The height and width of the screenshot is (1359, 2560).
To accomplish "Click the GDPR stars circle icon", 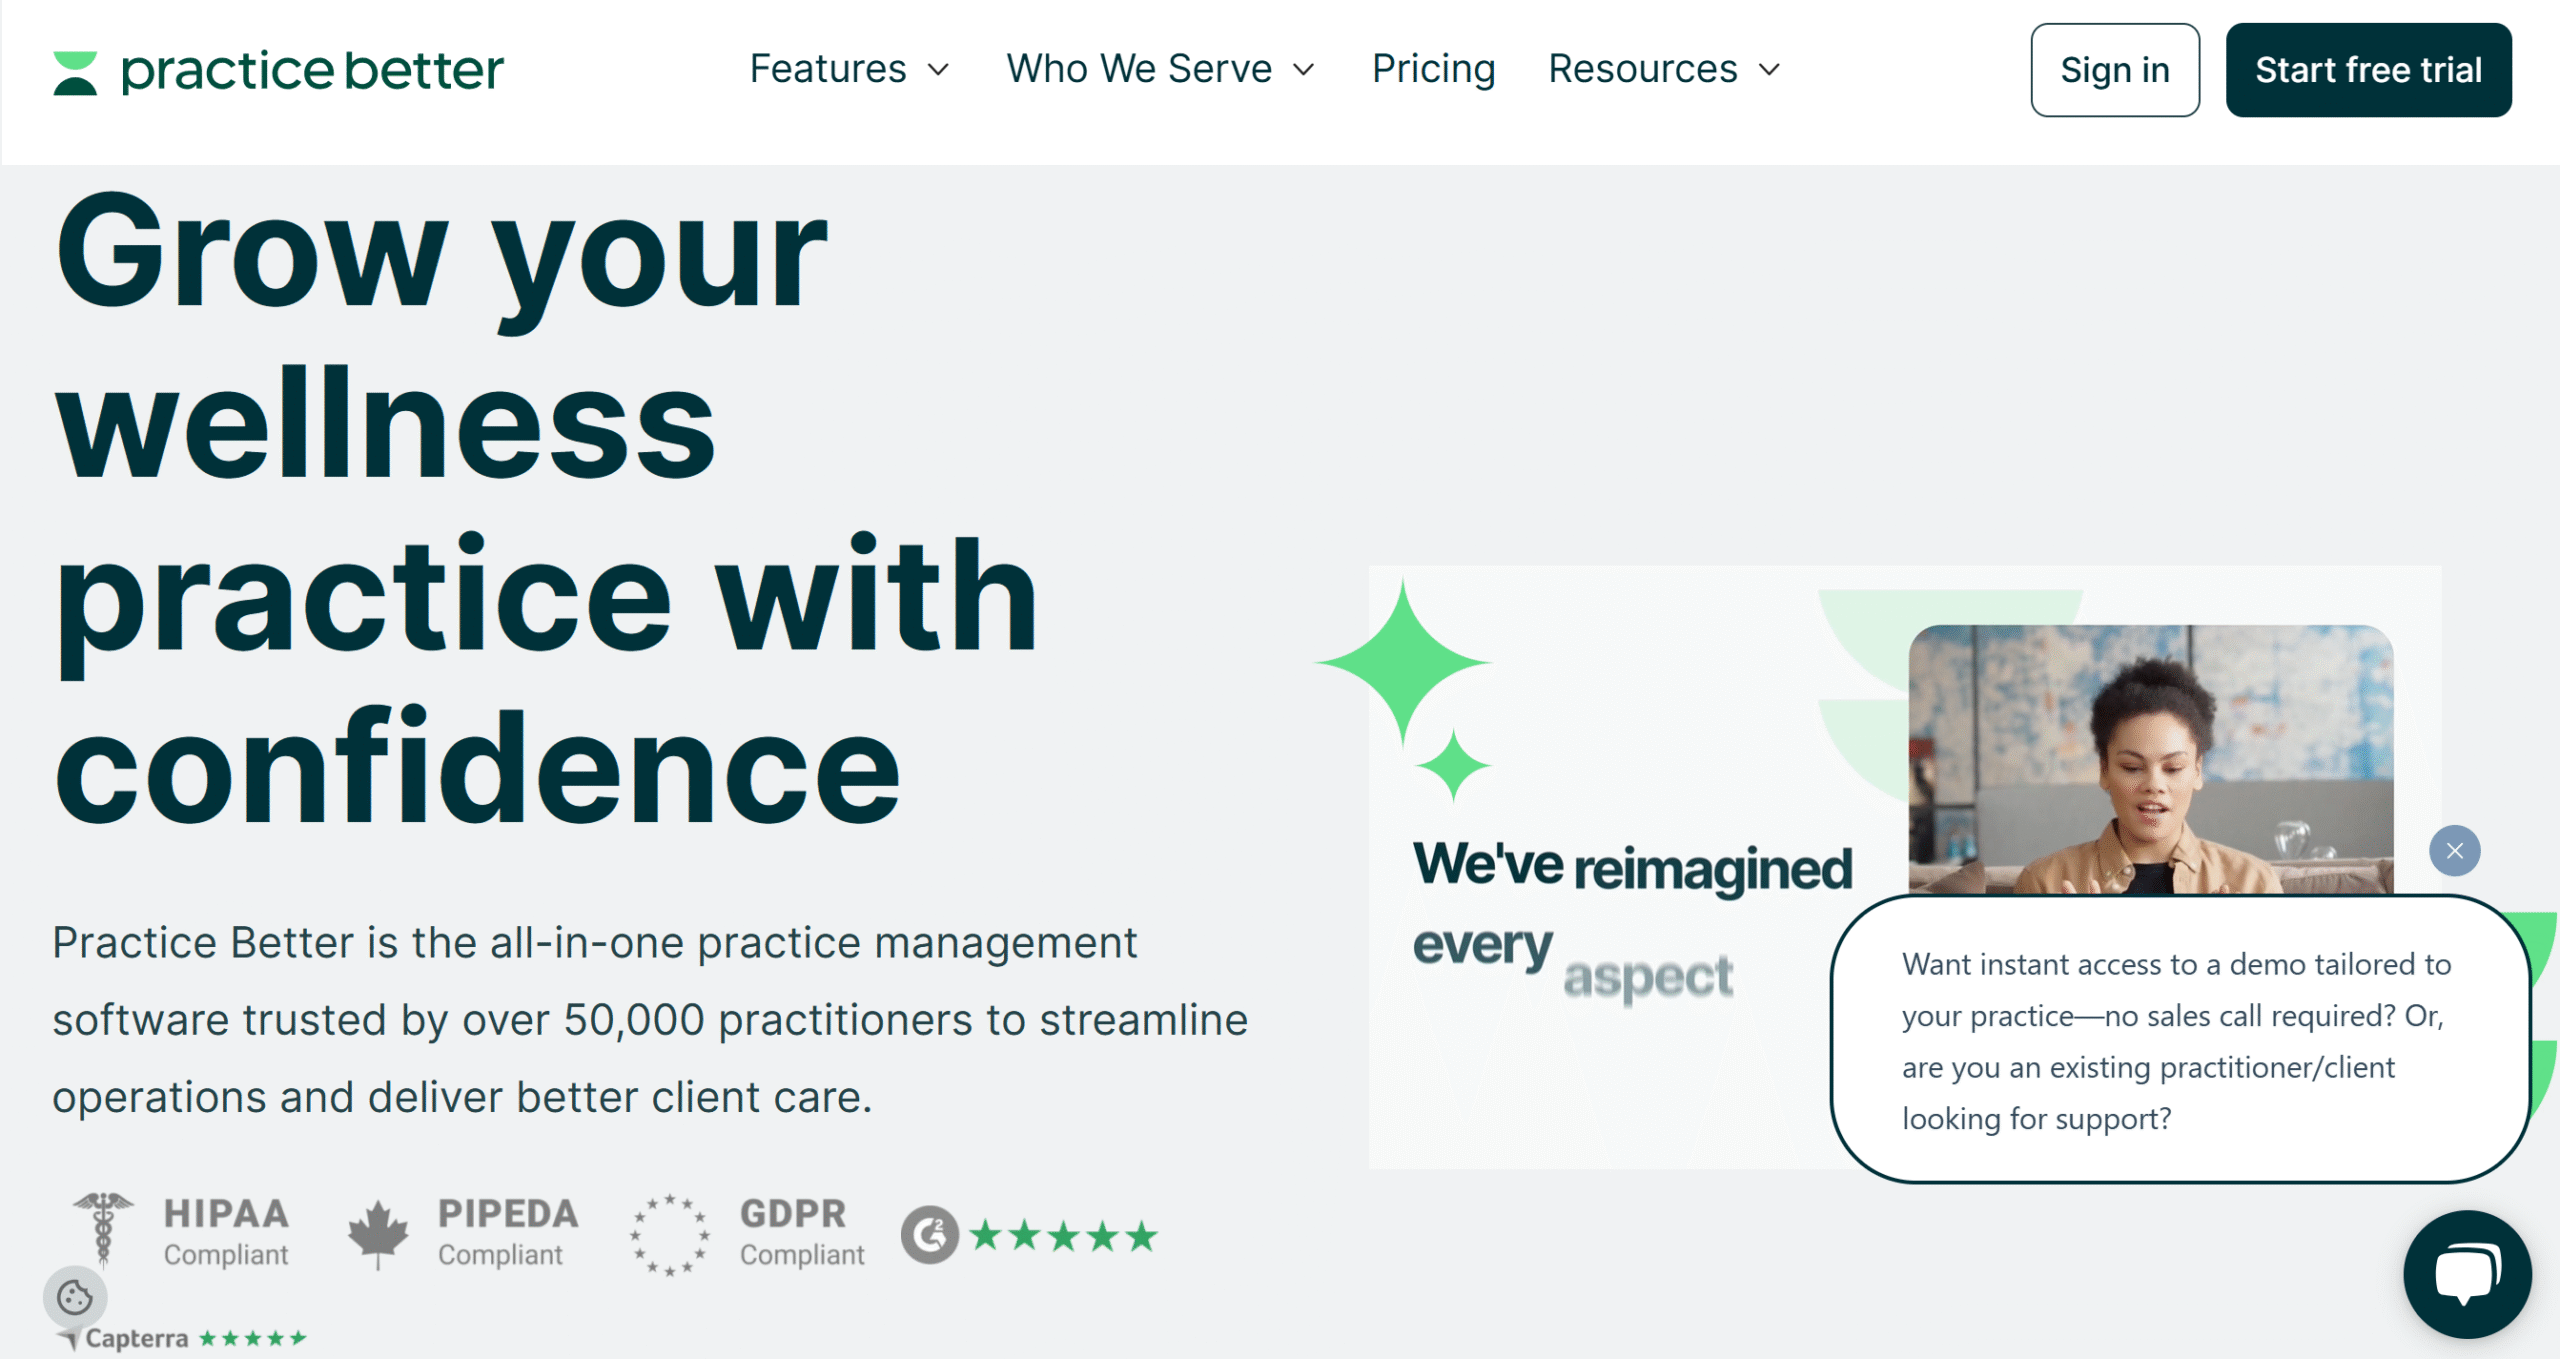I will [670, 1235].
